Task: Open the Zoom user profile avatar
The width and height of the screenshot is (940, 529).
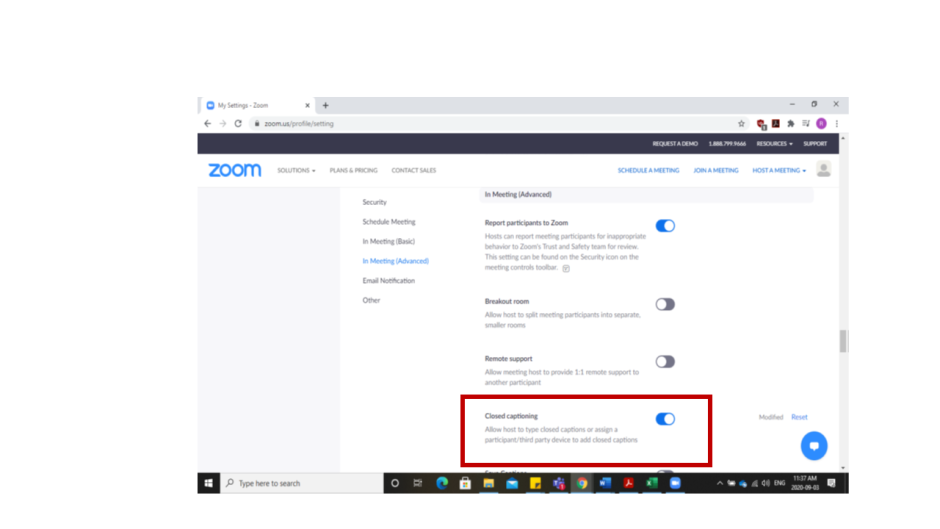Action: (x=824, y=170)
